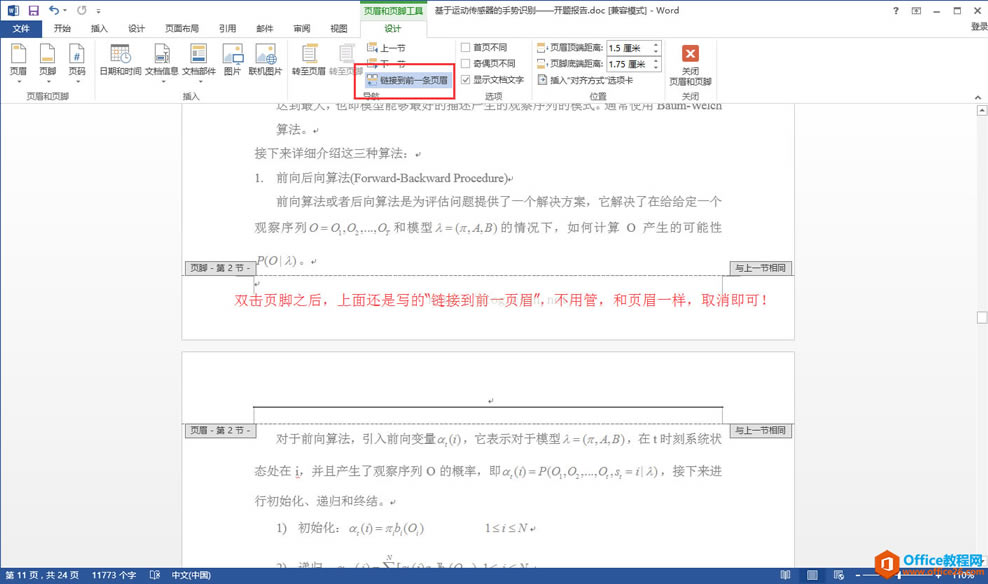This screenshot has height=584, width=988.
Task: Click 中文(中国) language indicator
Action: pyautogui.click(x=191, y=575)
